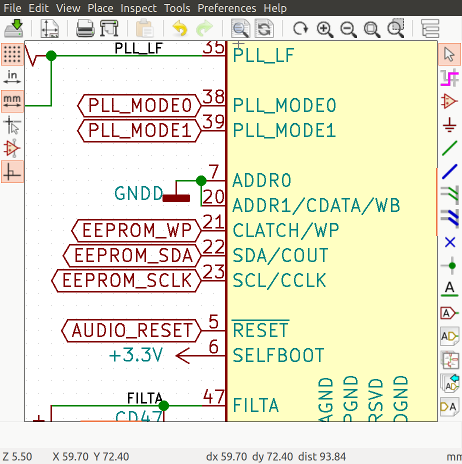
Task: Select the EEPROM_WP global label
Action: (x=137, y=231)
